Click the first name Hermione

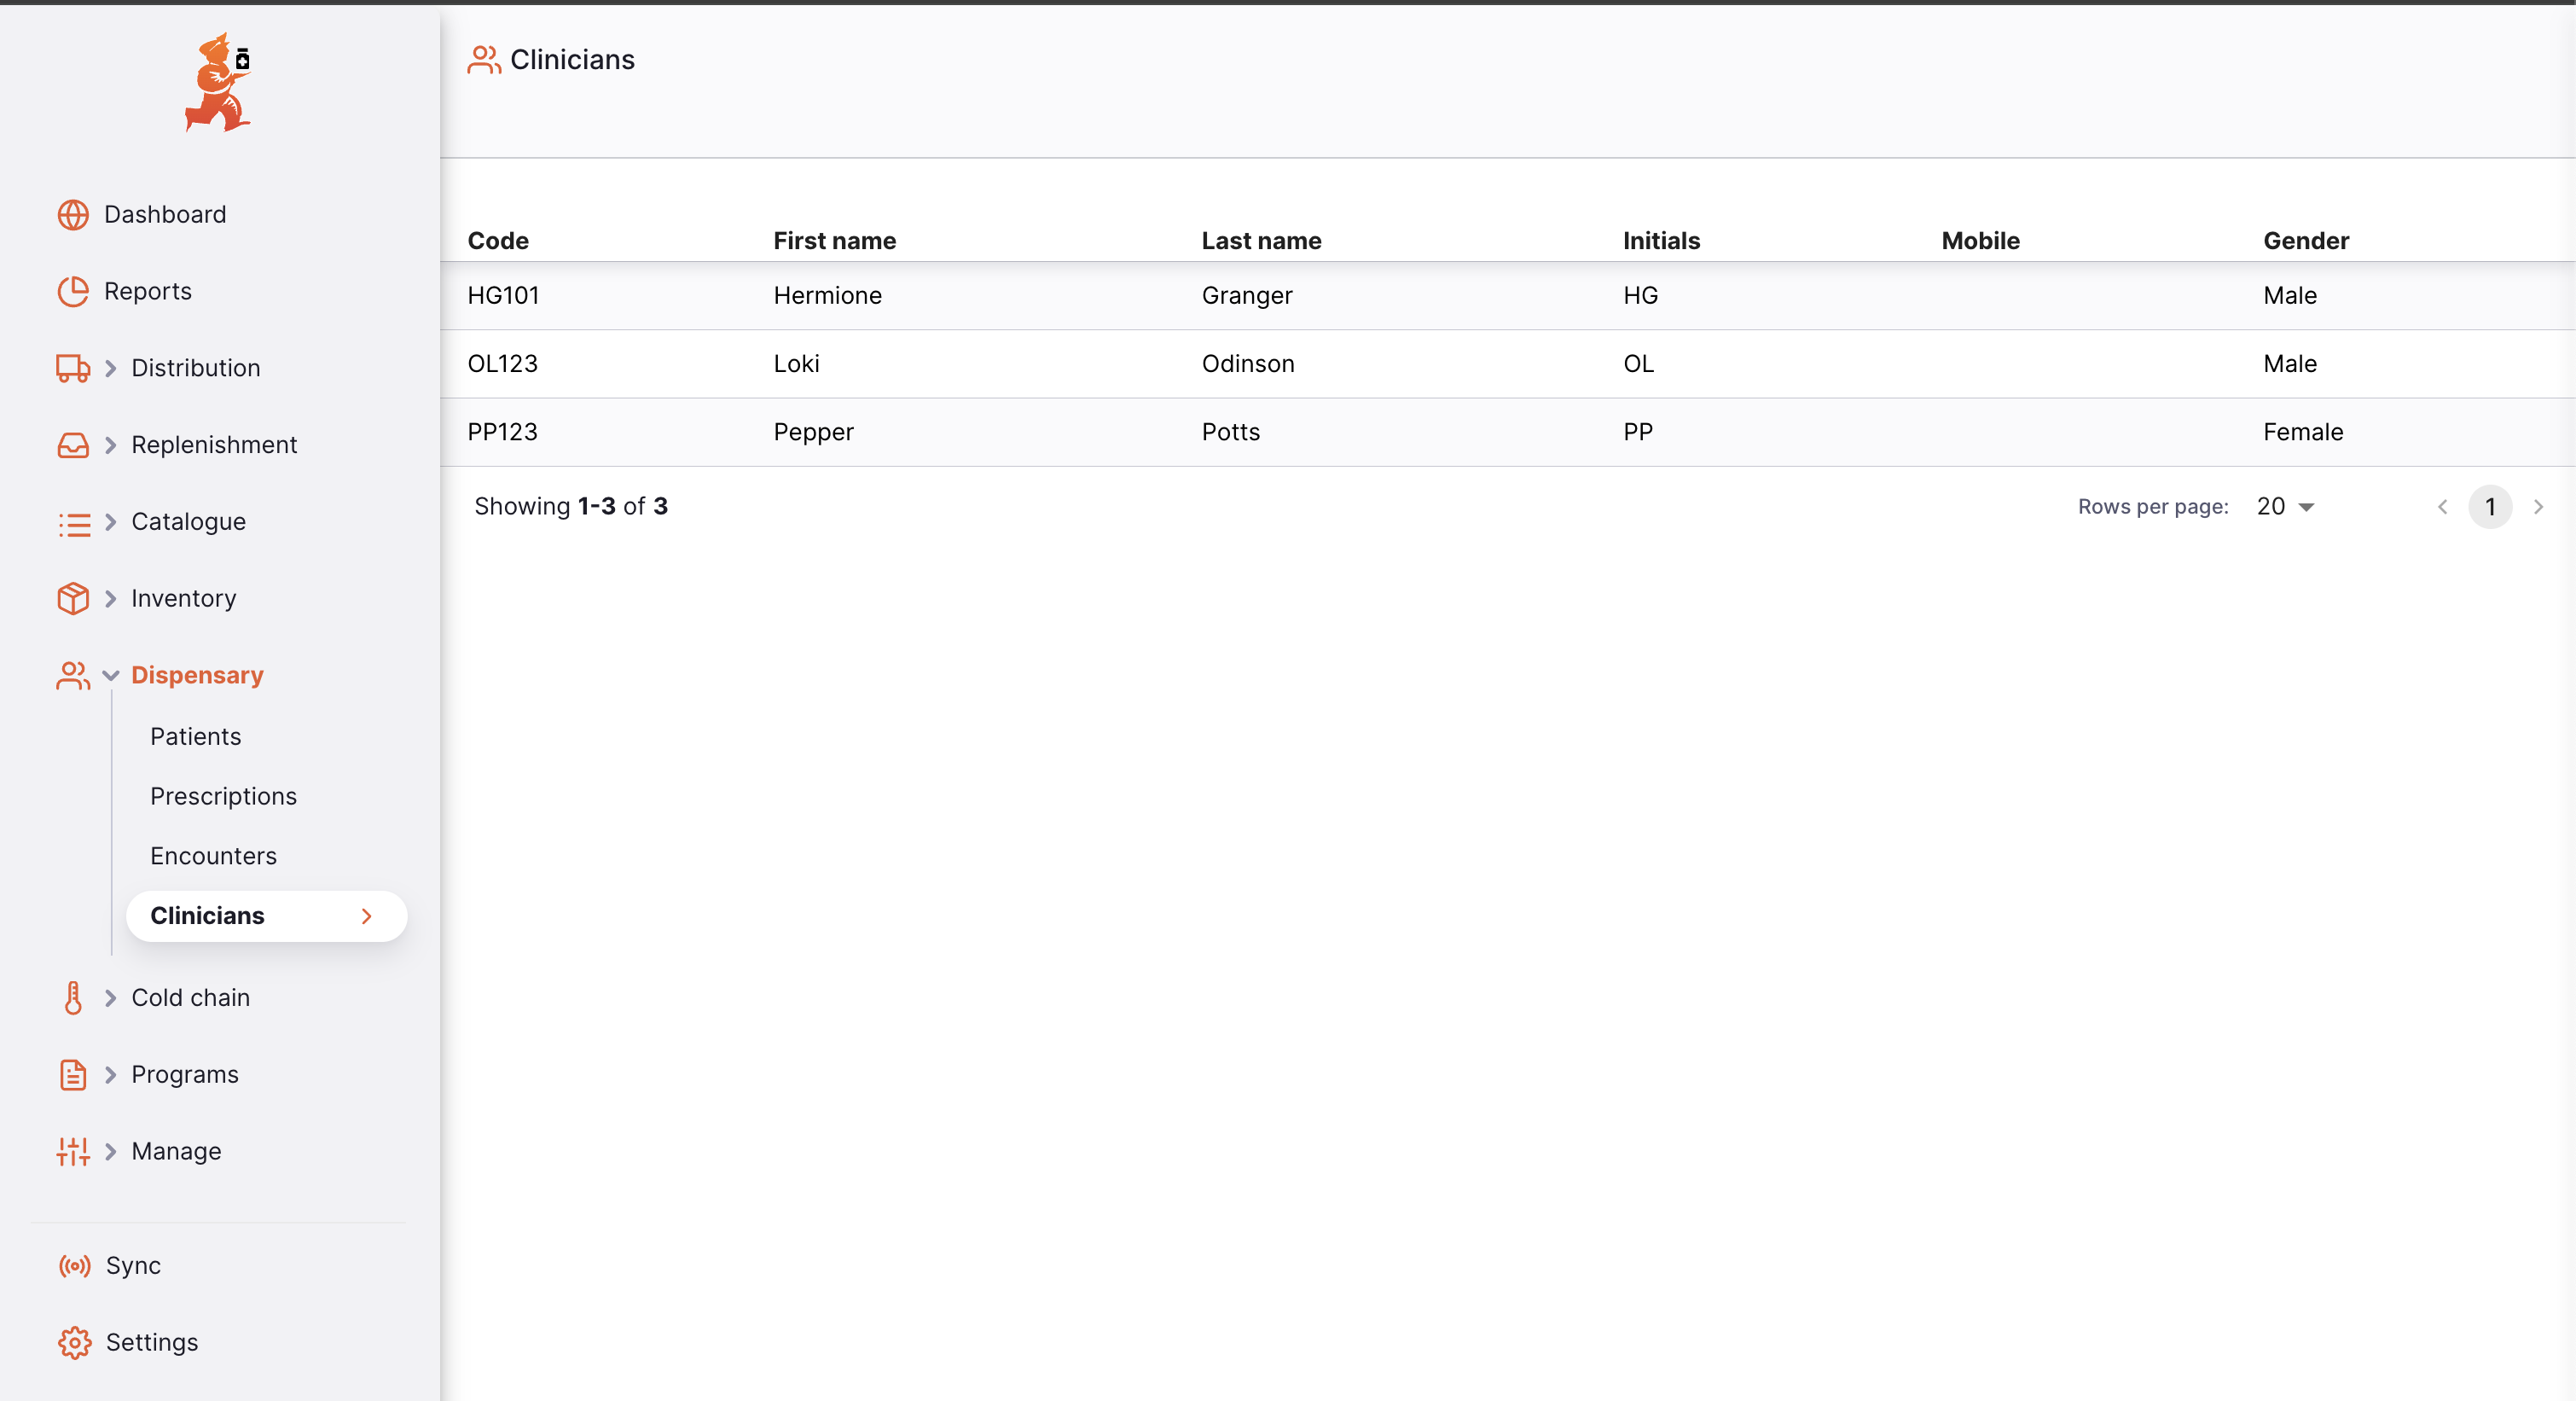(x=828, y=296)
